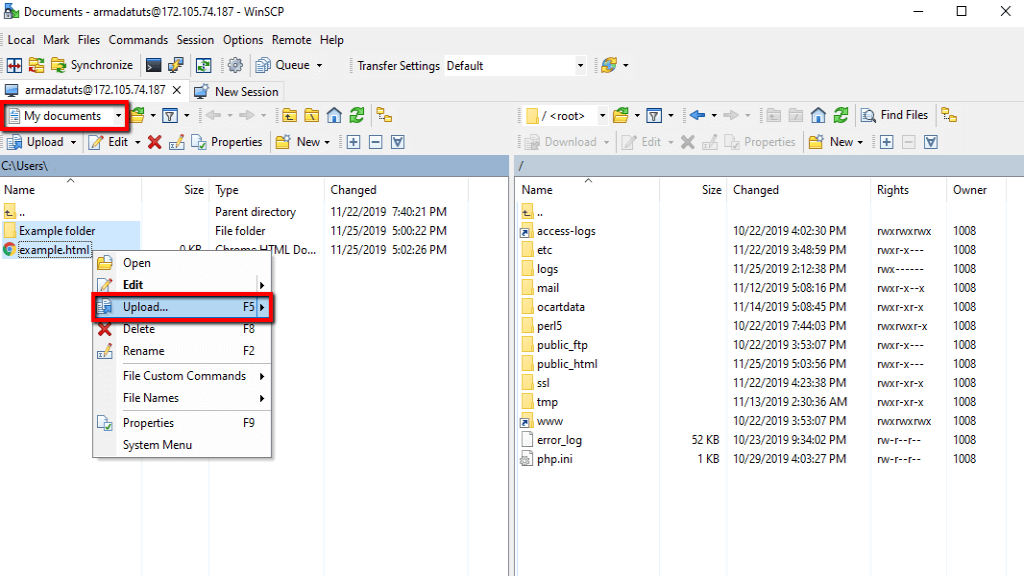Click the local Properties toolbar button
The width and height of the screenshot is (1024, 576).
click(x=227, y=142)
